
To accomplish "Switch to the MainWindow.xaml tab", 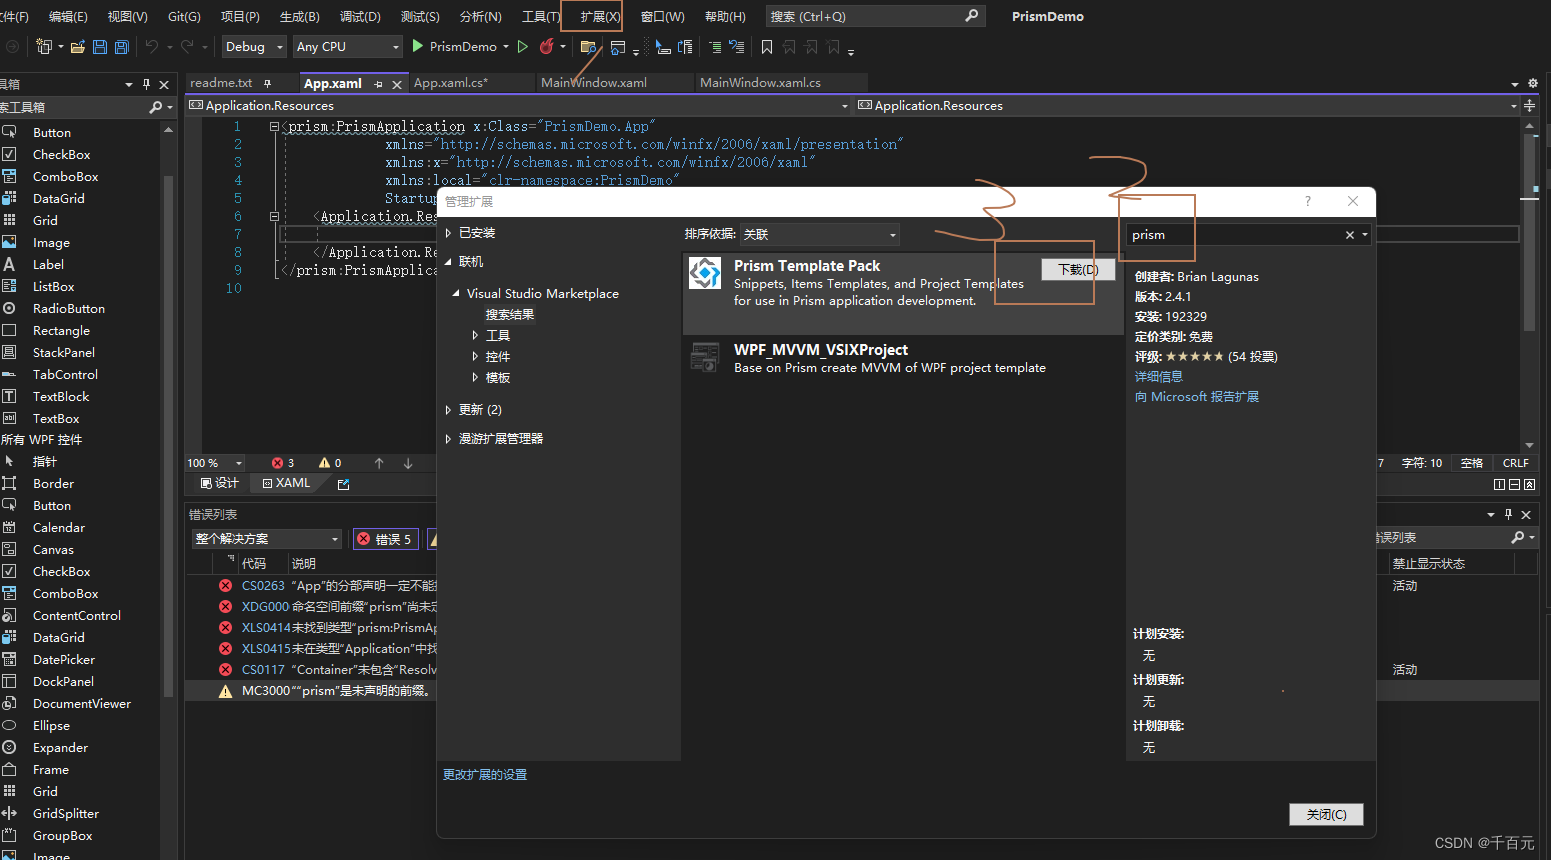I will [594, 83].
